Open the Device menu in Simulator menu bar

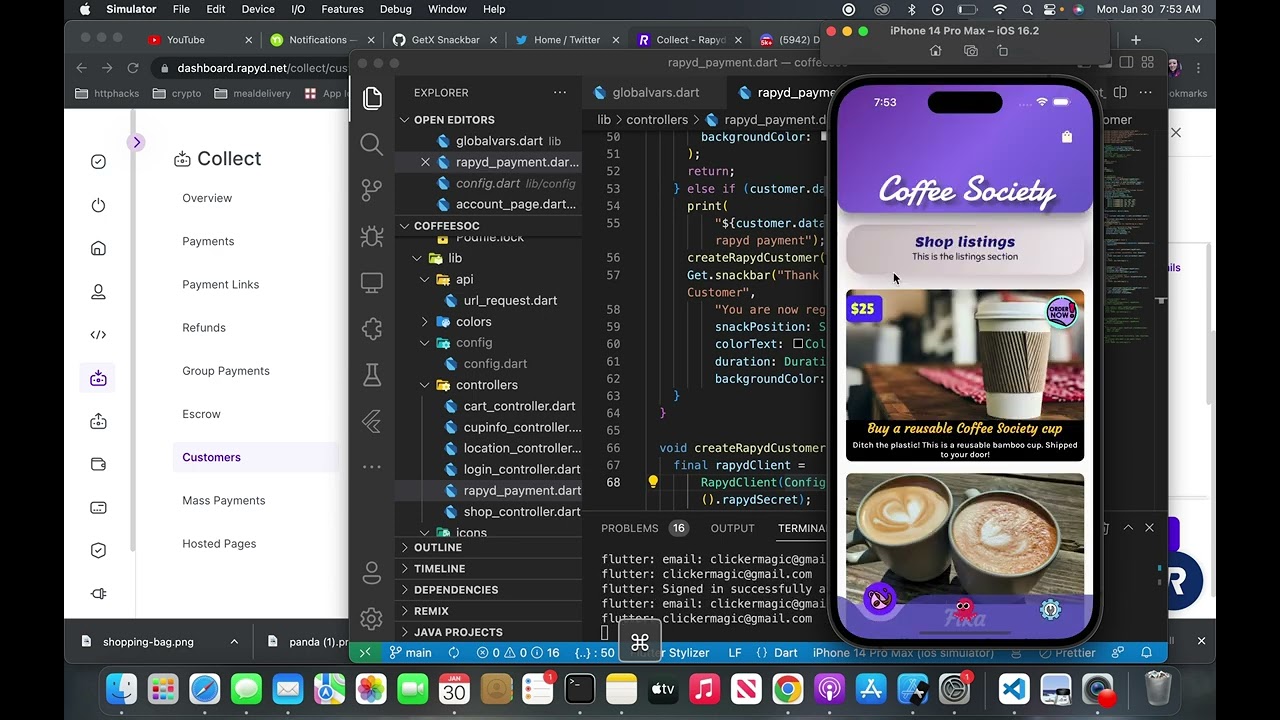(258, 9)
